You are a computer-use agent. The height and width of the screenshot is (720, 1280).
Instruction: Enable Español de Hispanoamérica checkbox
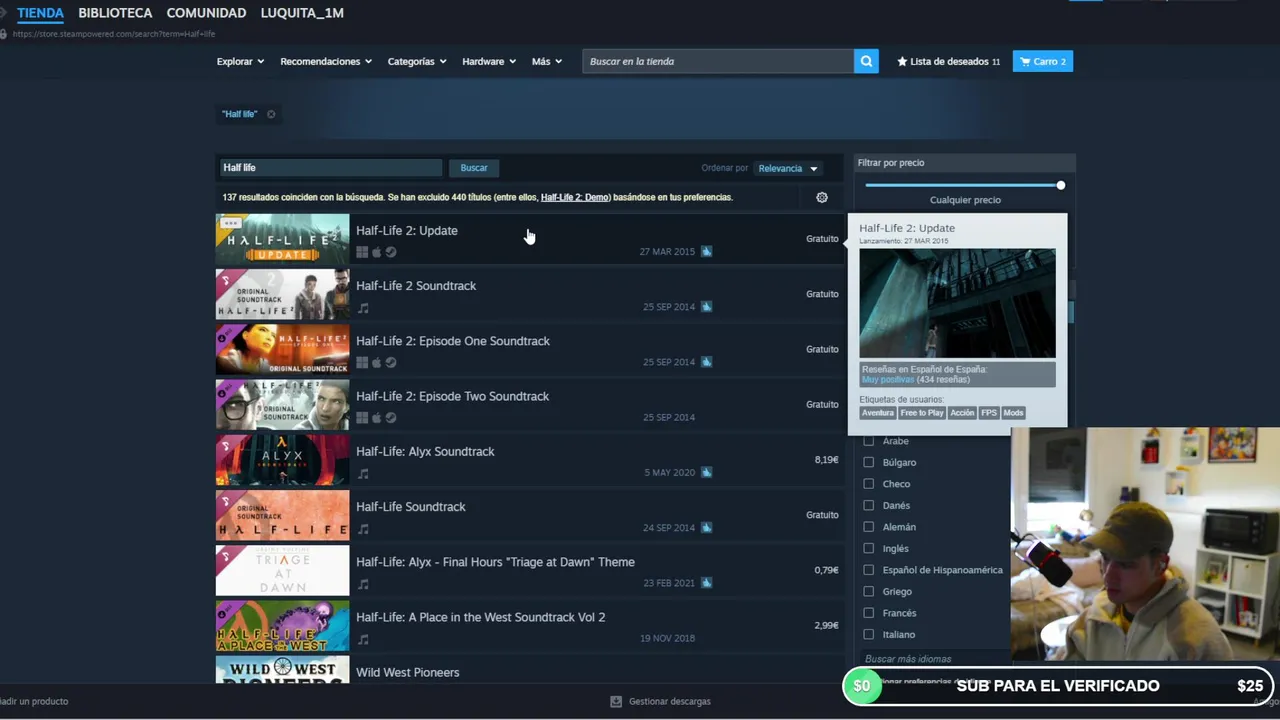point(868,570)
